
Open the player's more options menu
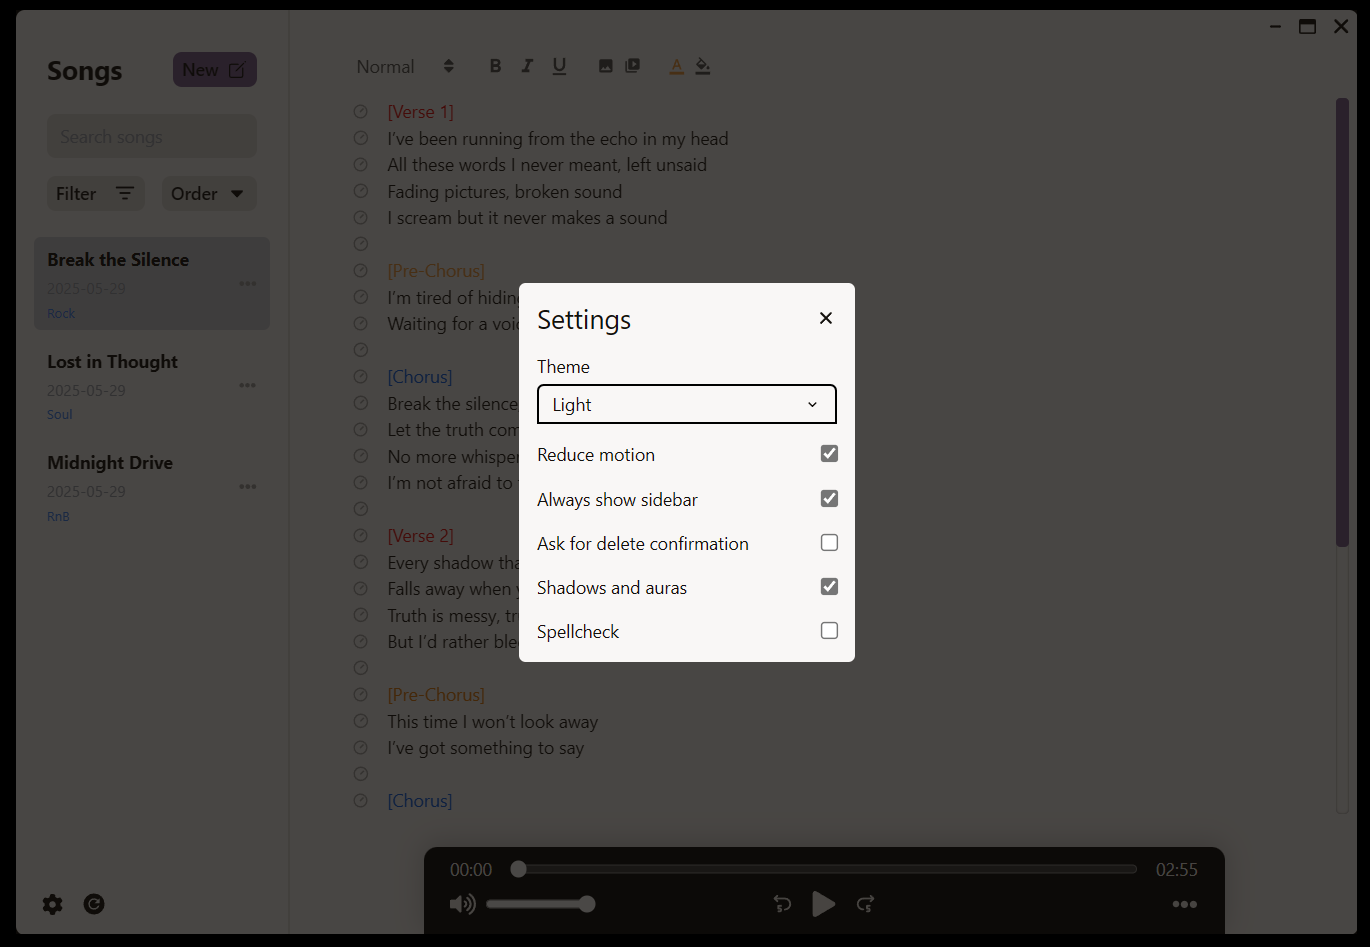click(1185, 904)
